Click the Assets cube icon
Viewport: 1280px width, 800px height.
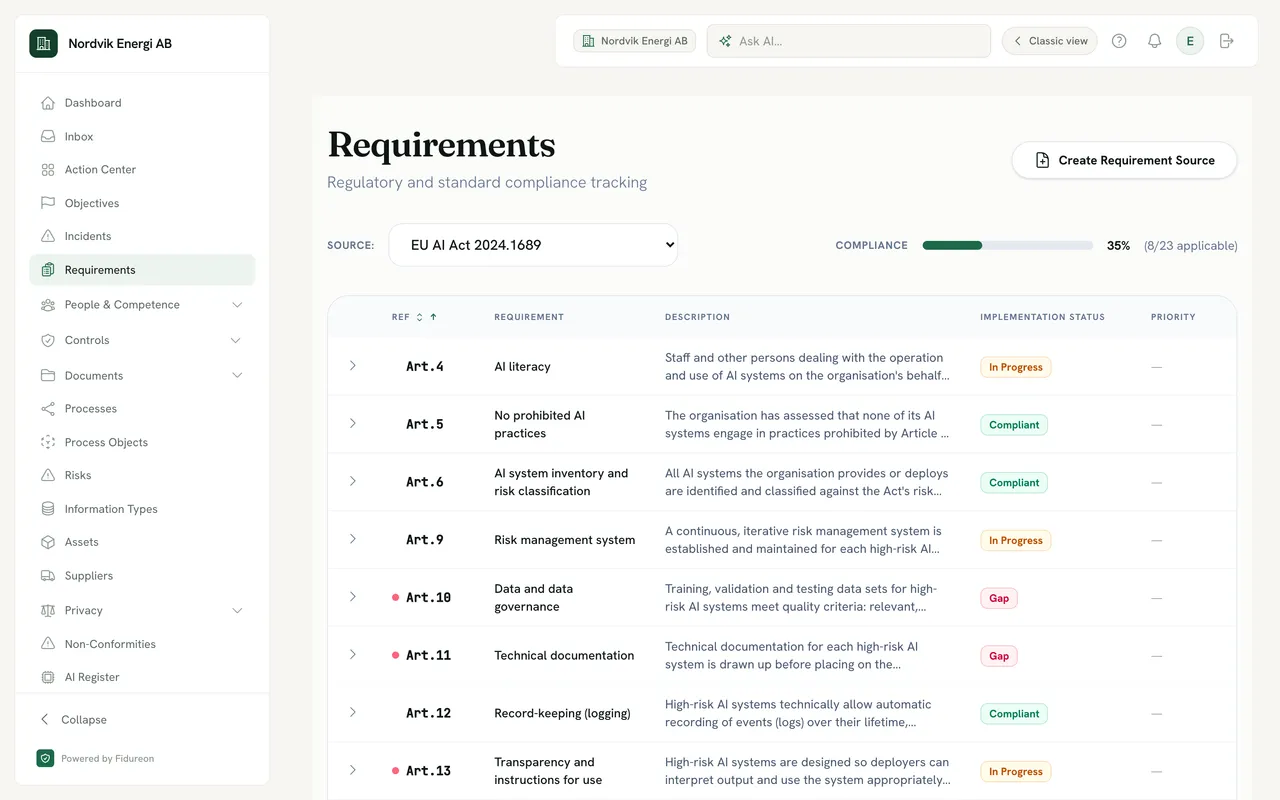pos(48,542)
